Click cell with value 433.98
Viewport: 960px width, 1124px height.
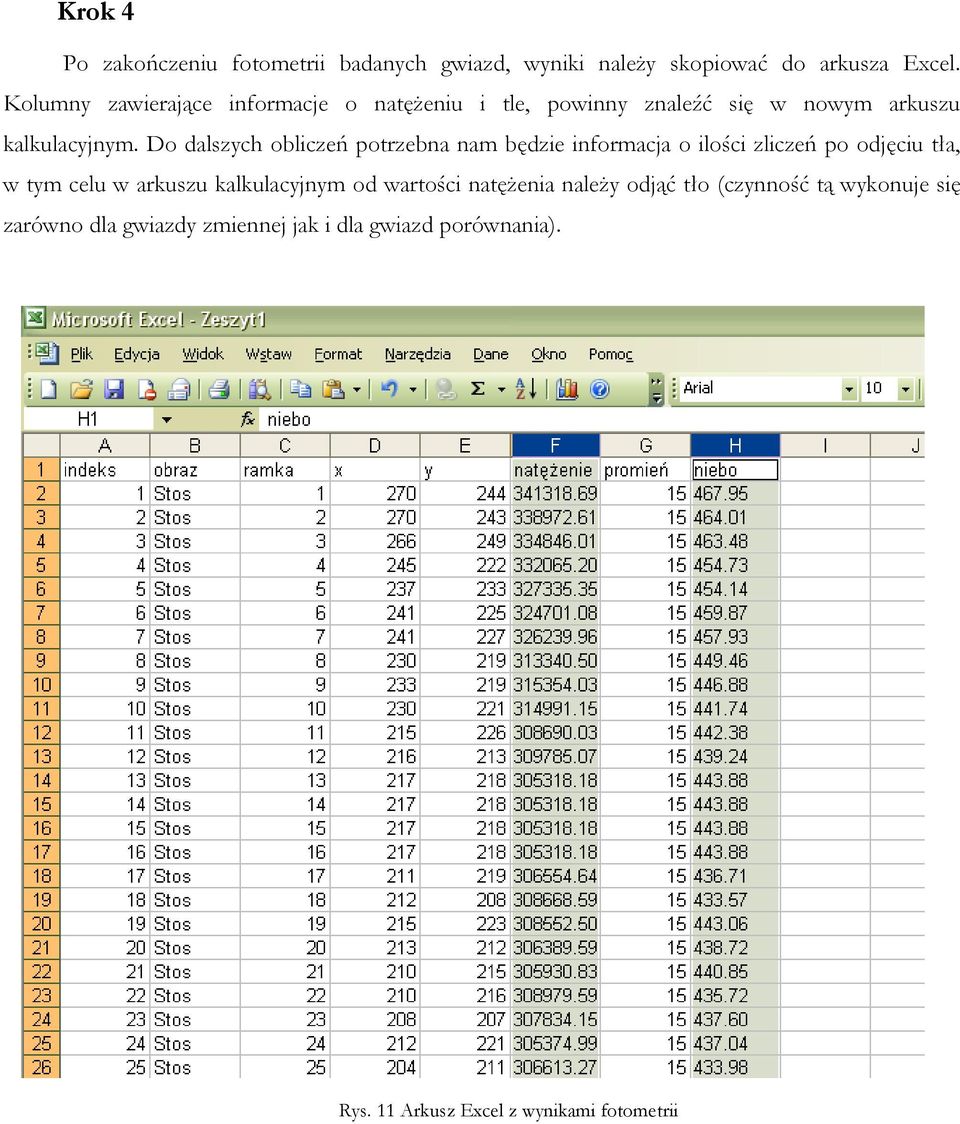coord(736,1067)
